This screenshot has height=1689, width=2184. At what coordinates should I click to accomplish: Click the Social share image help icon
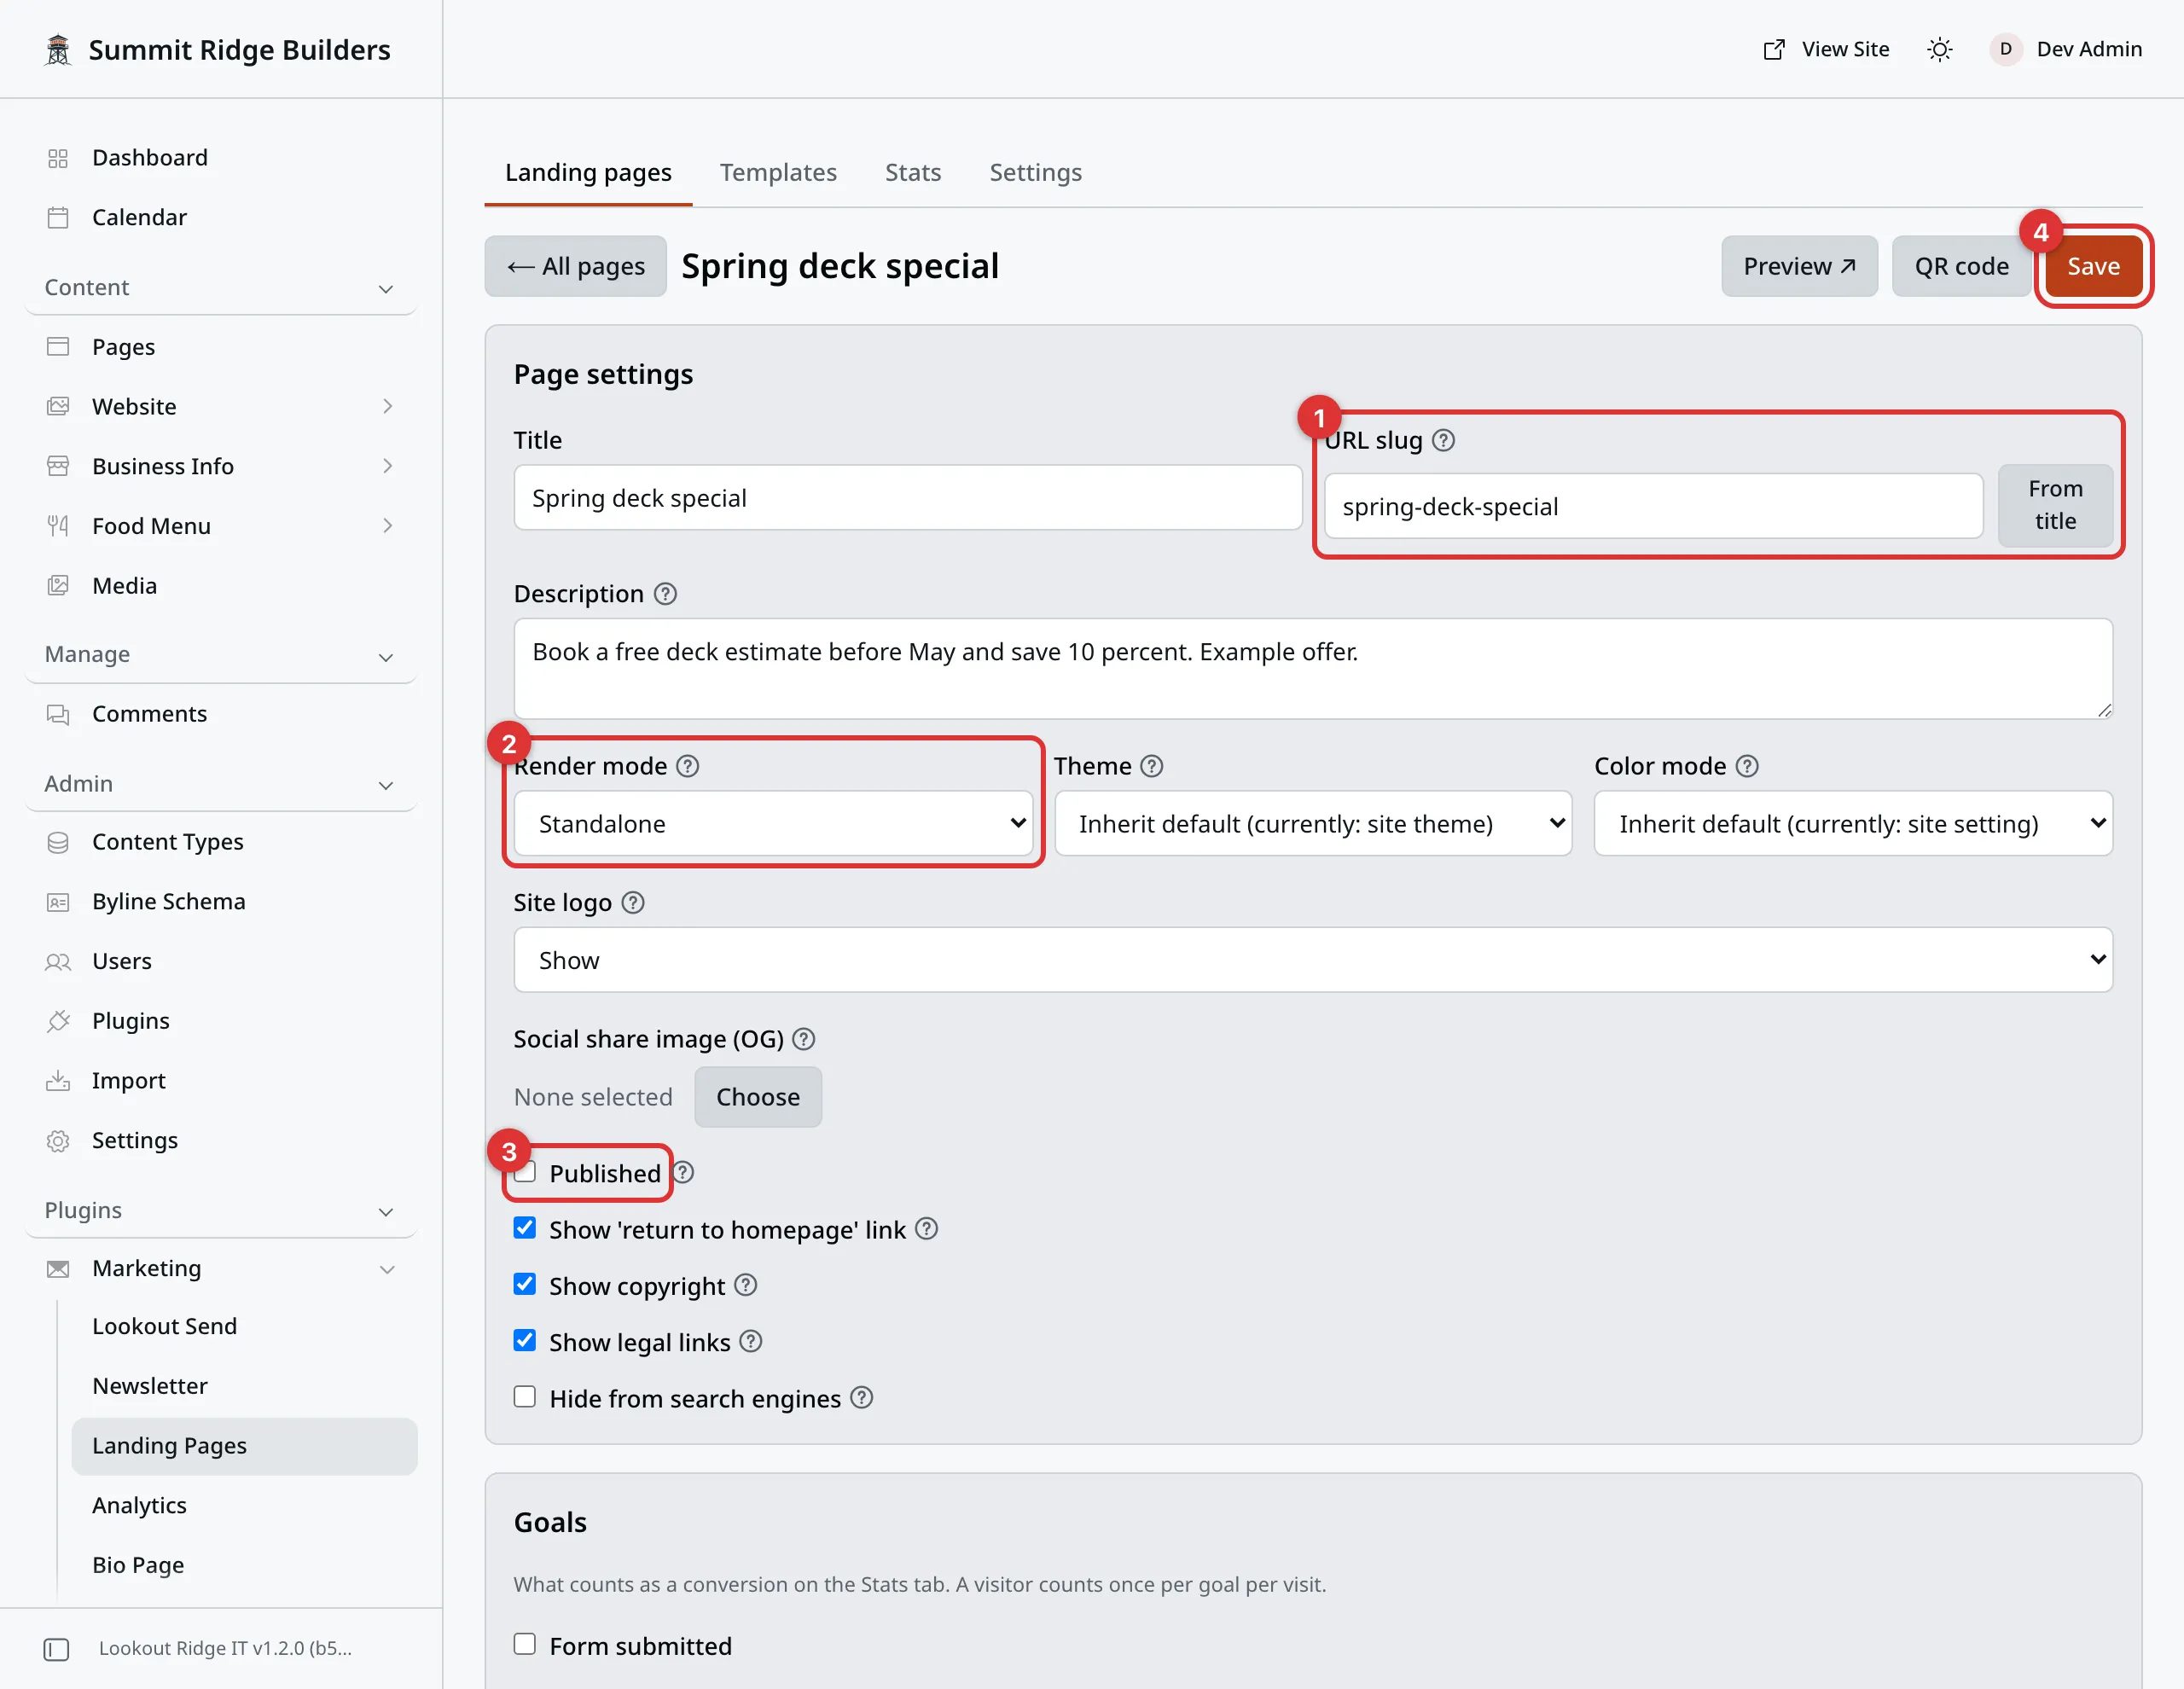(x=804, y=1039)
